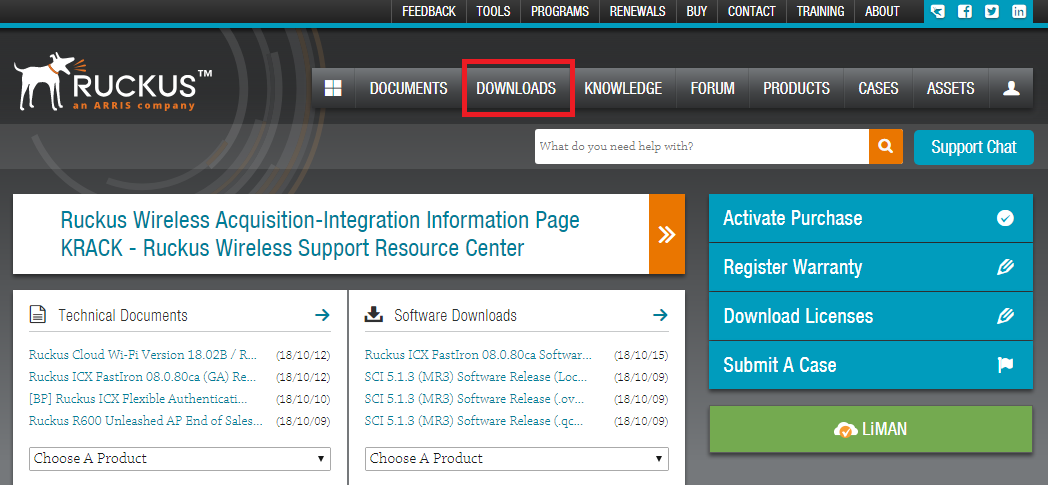1049x488 pixels.
Task: Click the Technical Documents page icon
Action: pyautogui.click(x=38, y=315)
